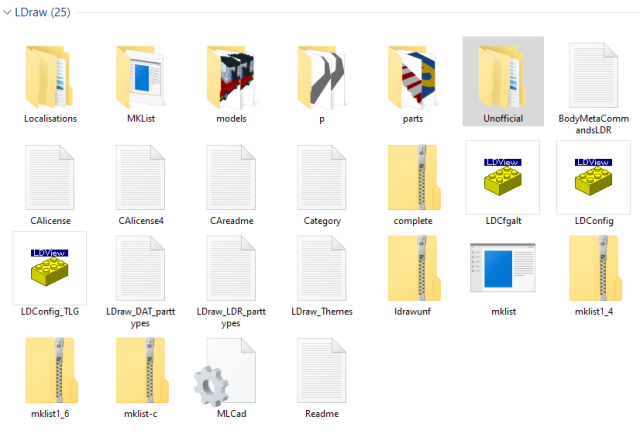The width and height of the screenshot is (640, 434).
Task: Open the parts folder icon
Action: click(x=412, y=77)
